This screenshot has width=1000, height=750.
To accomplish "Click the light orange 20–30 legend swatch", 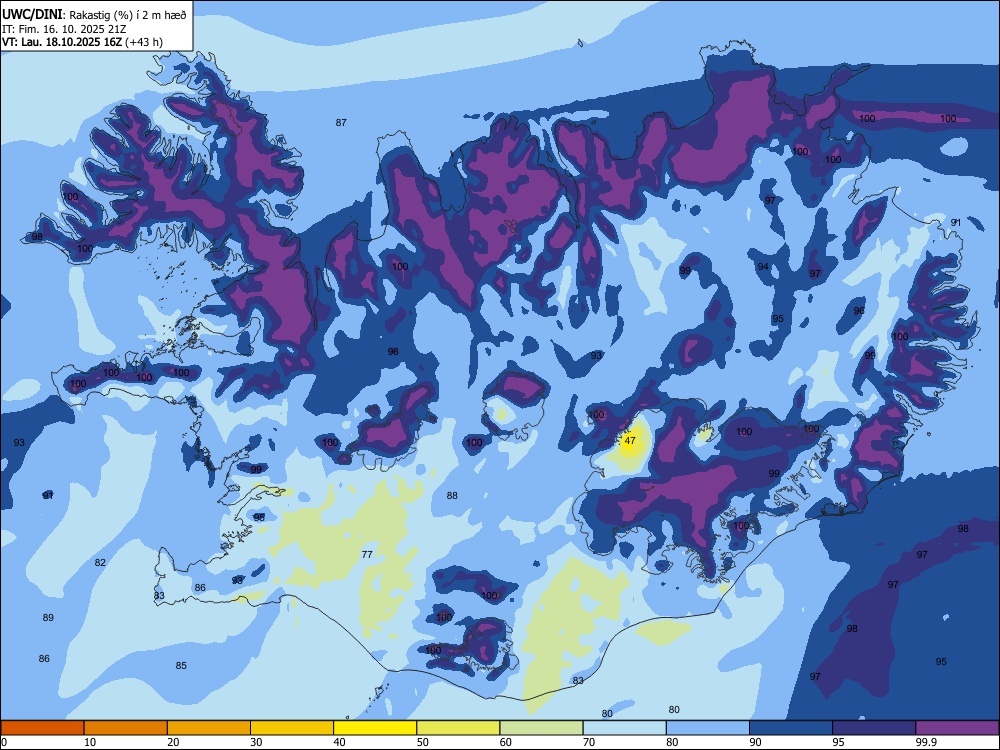I will 209,728.
